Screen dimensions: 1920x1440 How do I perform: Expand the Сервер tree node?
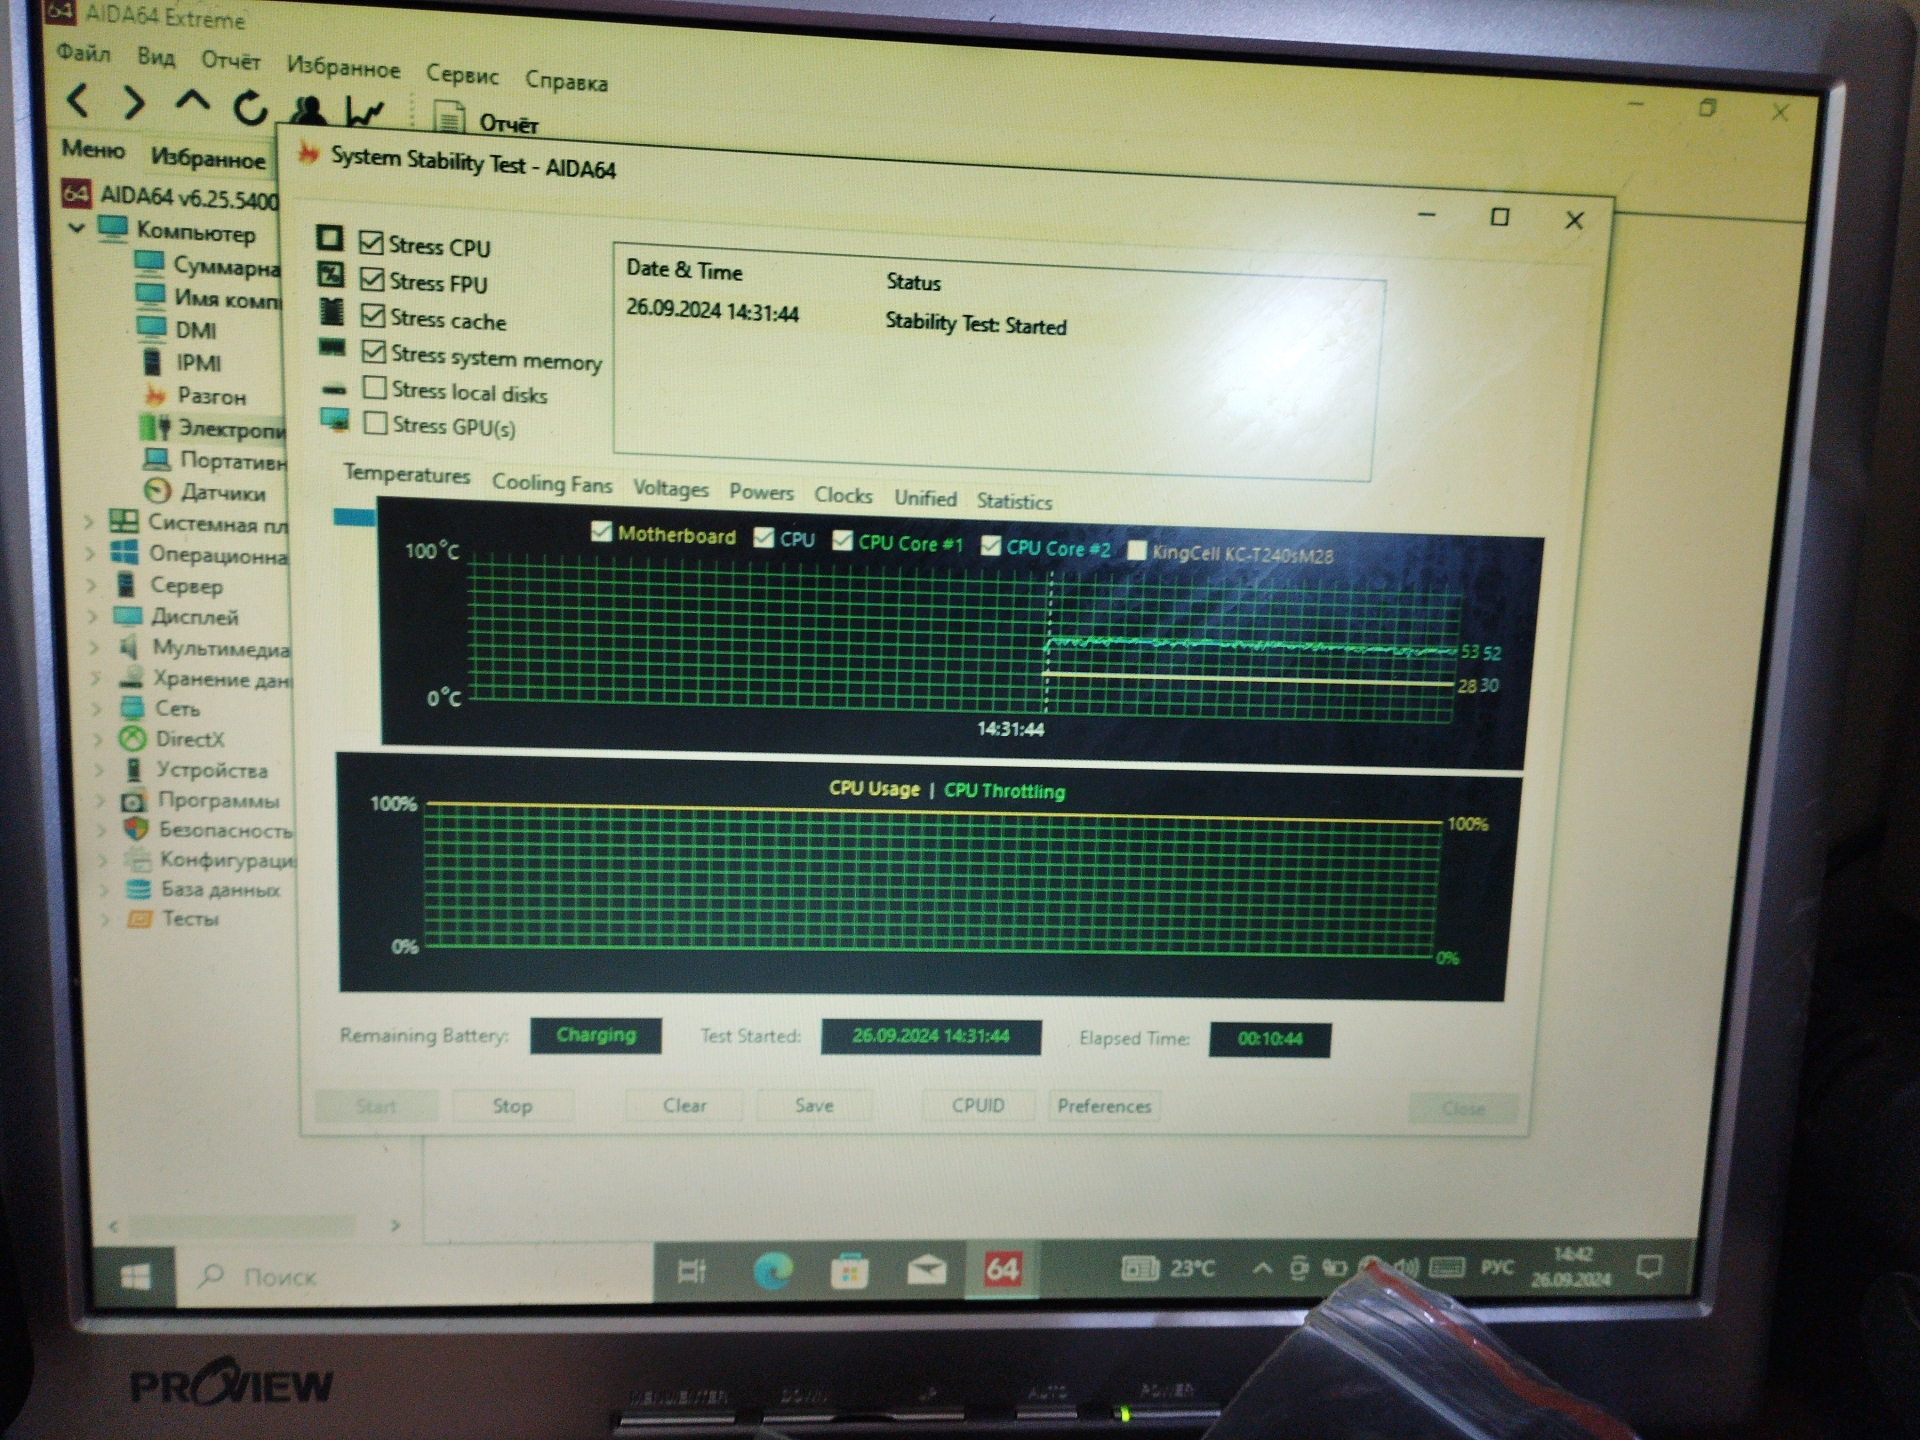tap(91, 584)
